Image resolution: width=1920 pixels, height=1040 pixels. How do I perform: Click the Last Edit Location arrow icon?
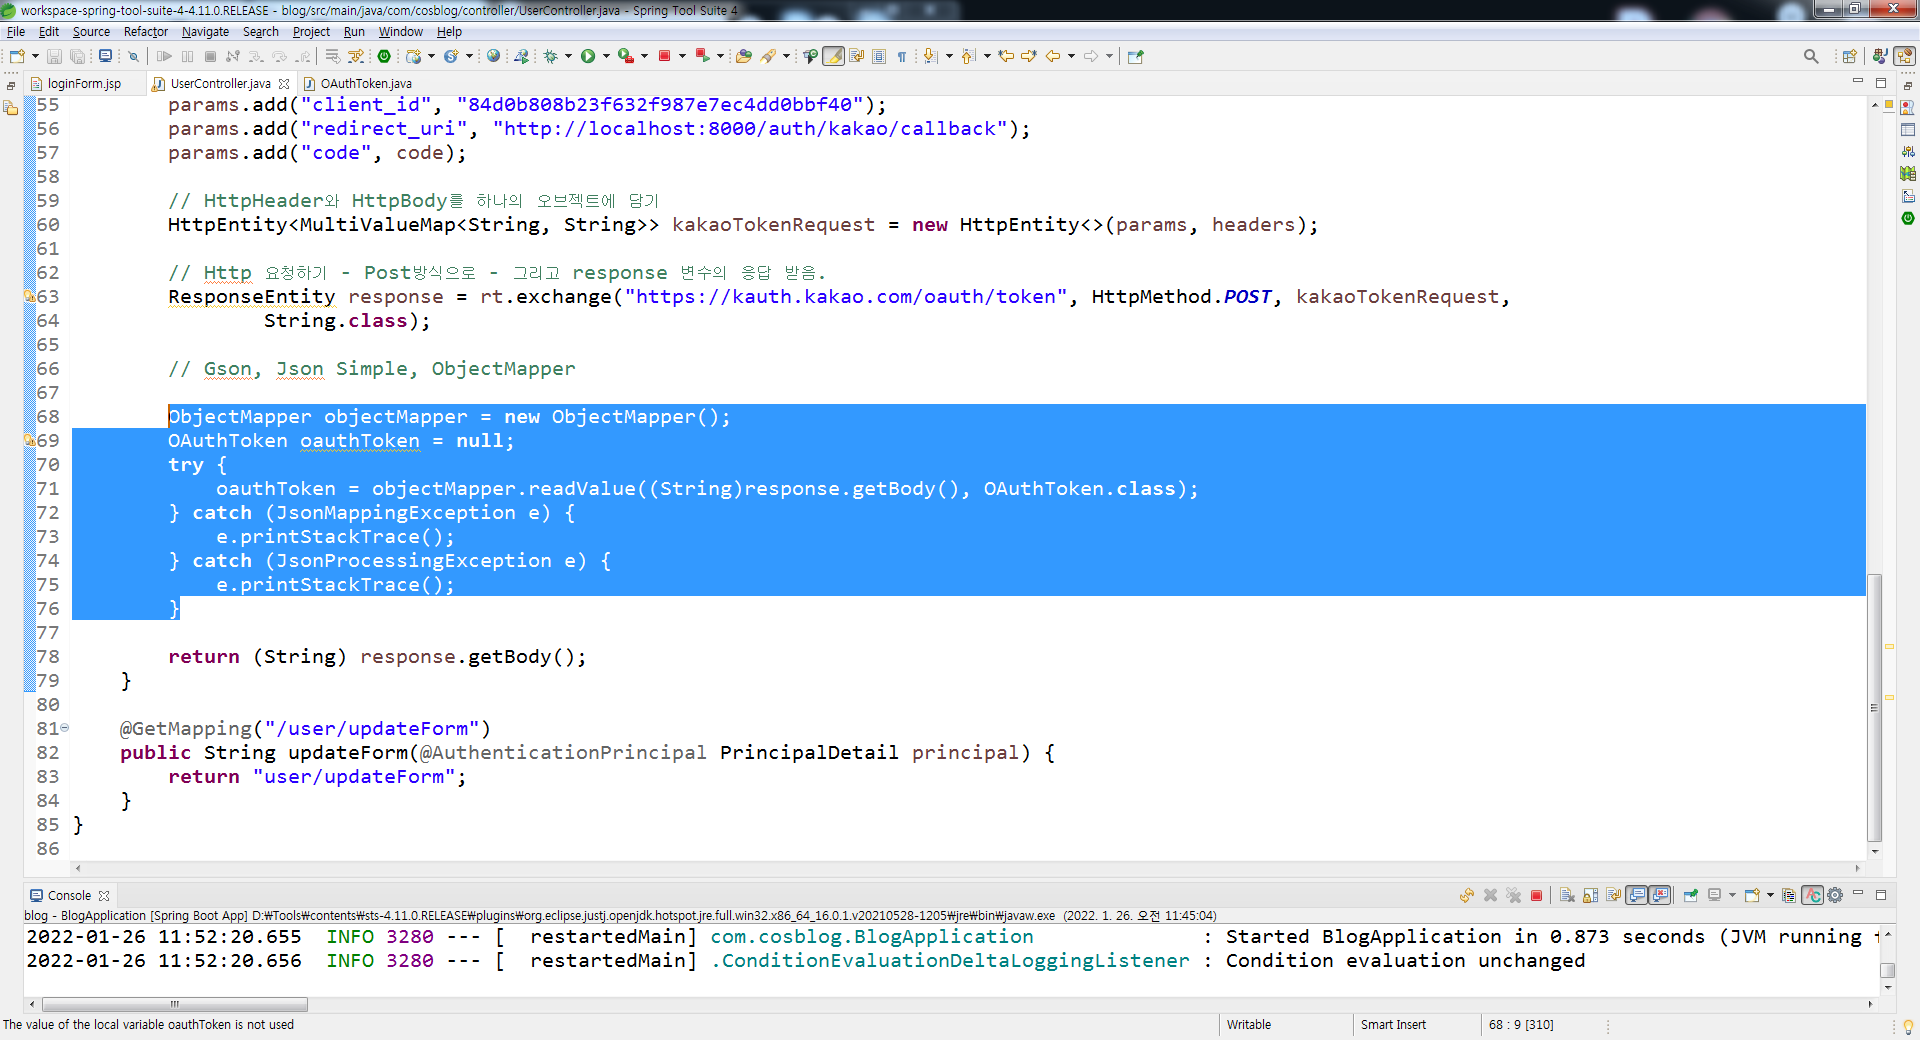(1006, 56)
